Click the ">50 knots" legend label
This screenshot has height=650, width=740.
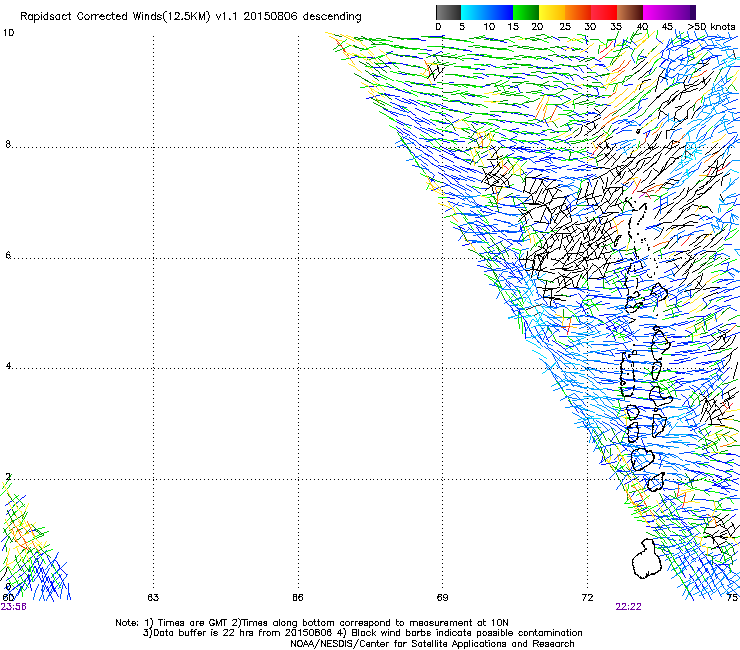711,27
